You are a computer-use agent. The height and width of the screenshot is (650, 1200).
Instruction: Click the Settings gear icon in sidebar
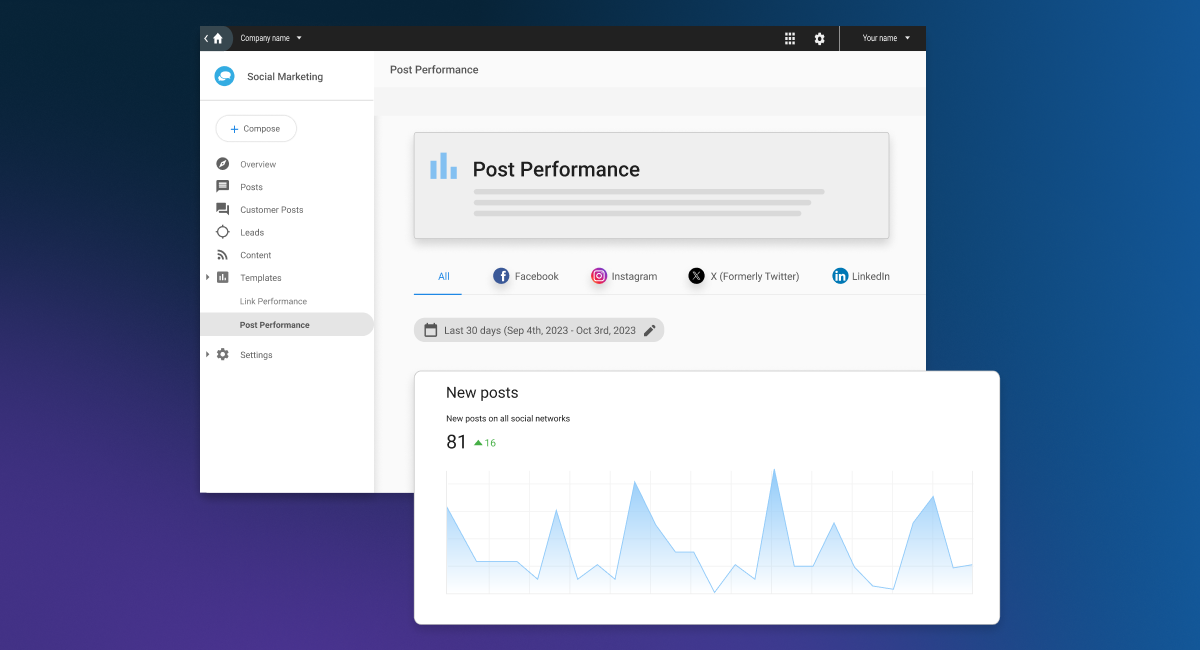(223, 354)
